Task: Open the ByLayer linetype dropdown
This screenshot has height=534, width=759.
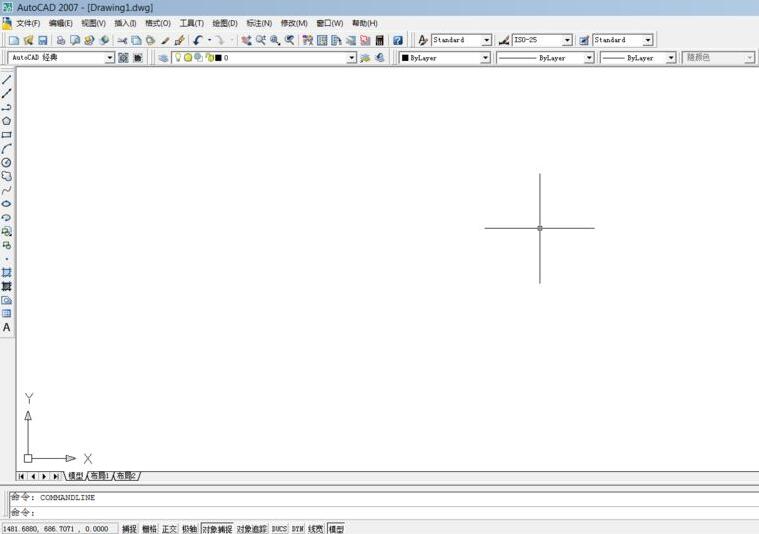Action: (589, 58)
